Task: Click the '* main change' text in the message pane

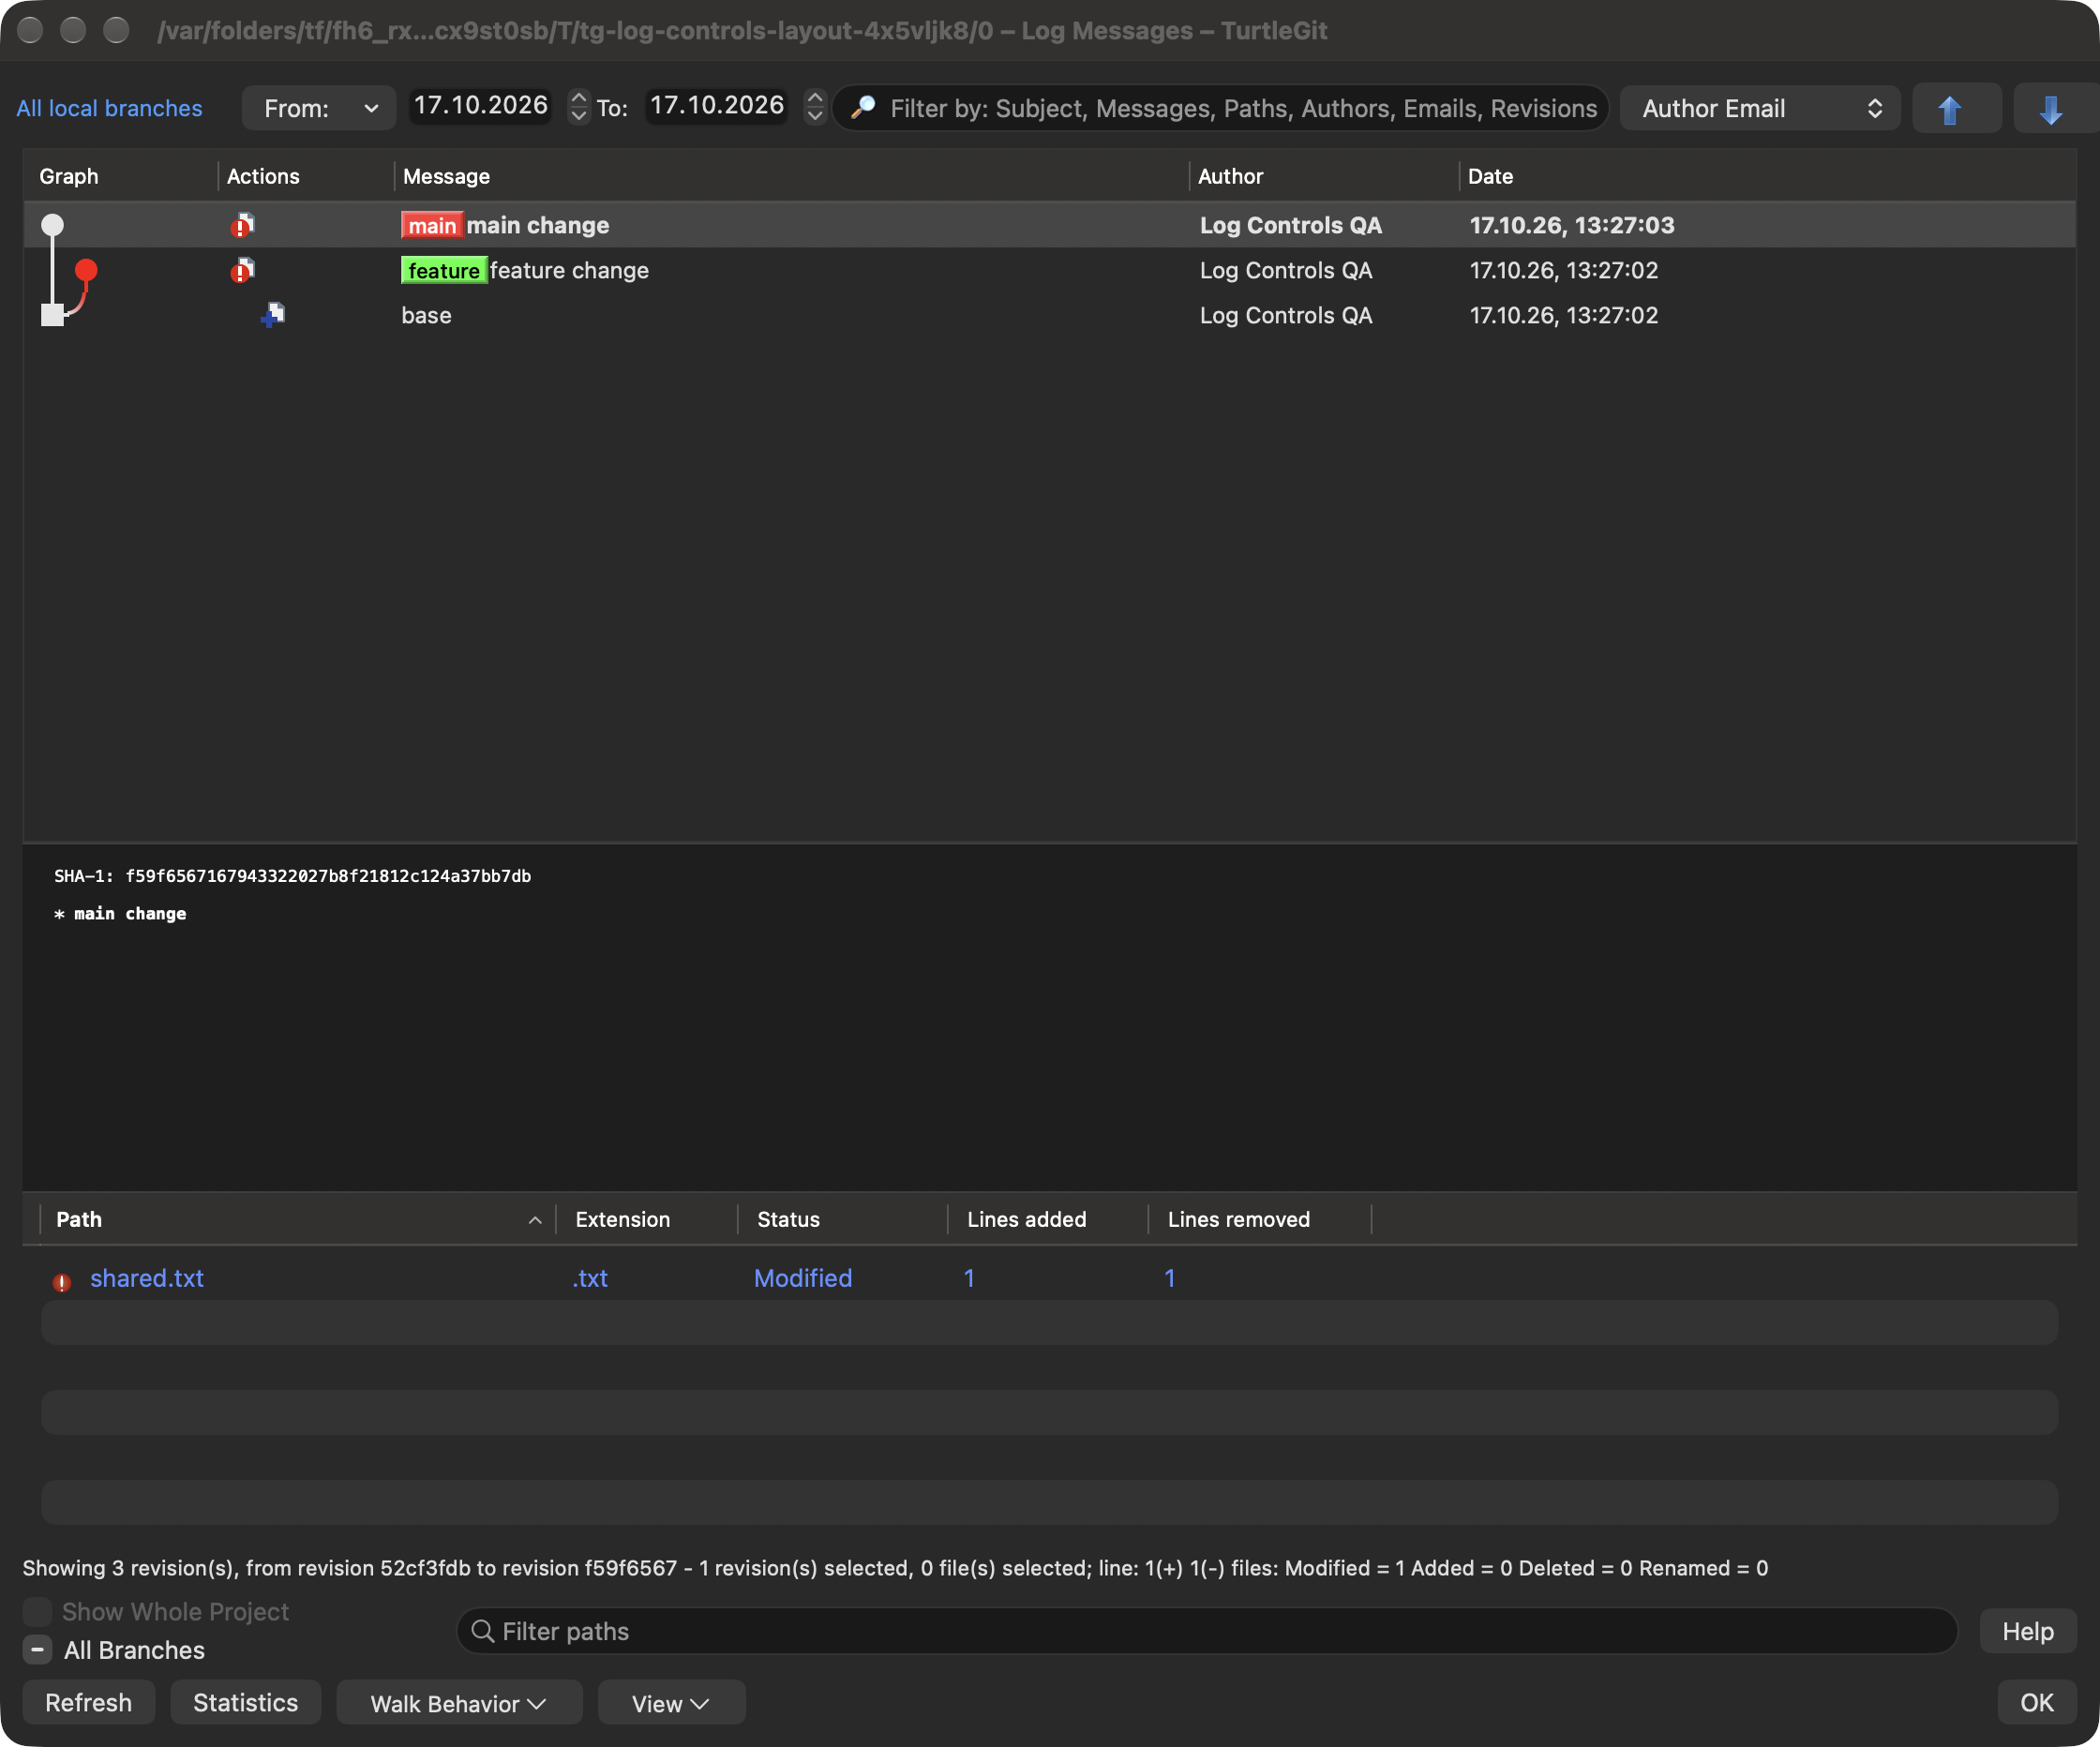Action: (120, 914)
